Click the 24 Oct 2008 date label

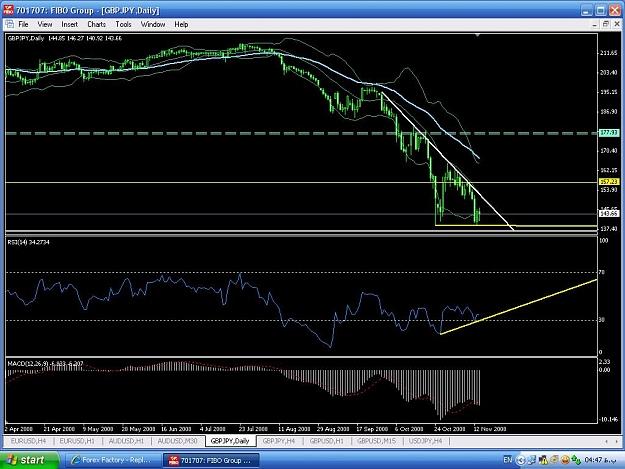[x=450, y=429]
